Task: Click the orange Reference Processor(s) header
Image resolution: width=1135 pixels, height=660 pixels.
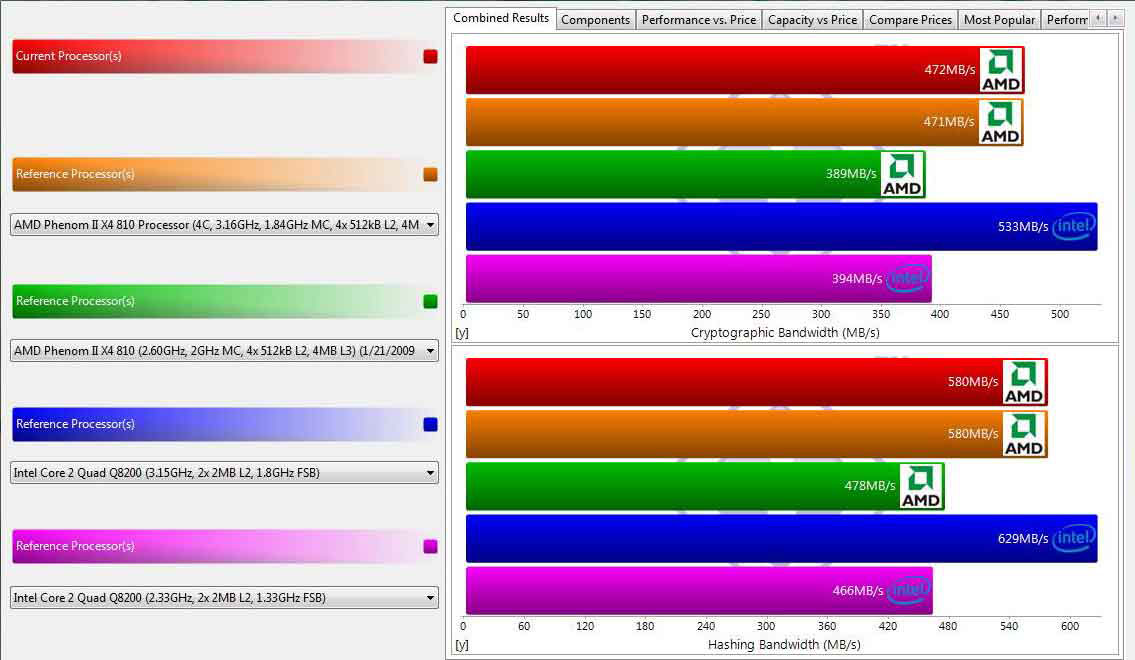Action: coord(225,174)
